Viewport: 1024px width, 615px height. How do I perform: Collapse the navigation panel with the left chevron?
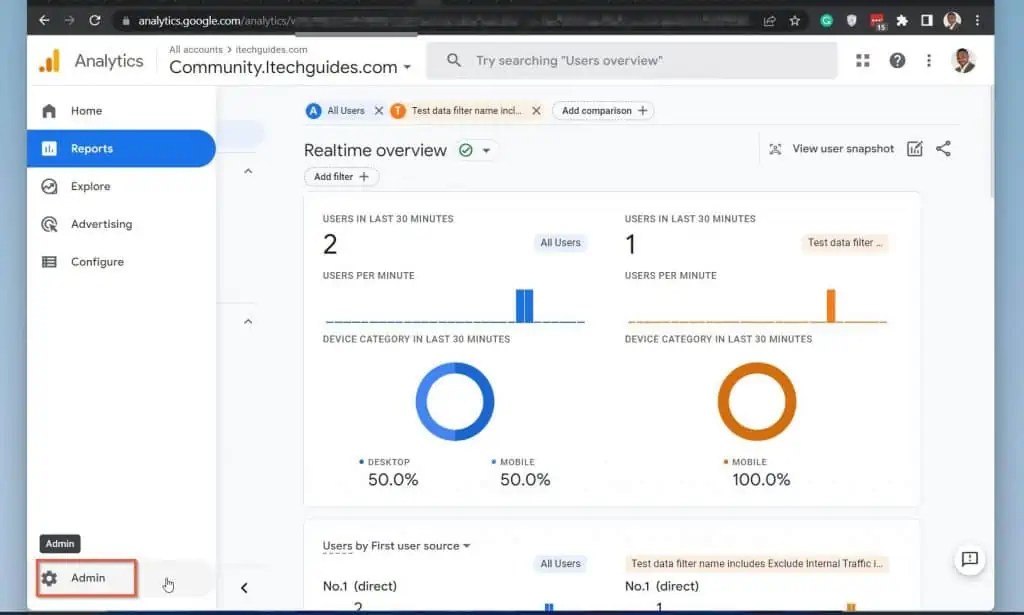pos(244,588)
